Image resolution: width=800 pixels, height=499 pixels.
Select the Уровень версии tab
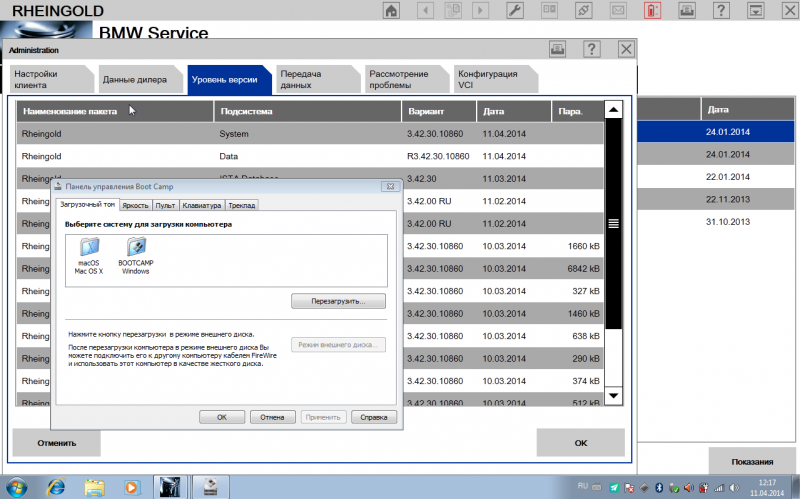click(228, 80)
